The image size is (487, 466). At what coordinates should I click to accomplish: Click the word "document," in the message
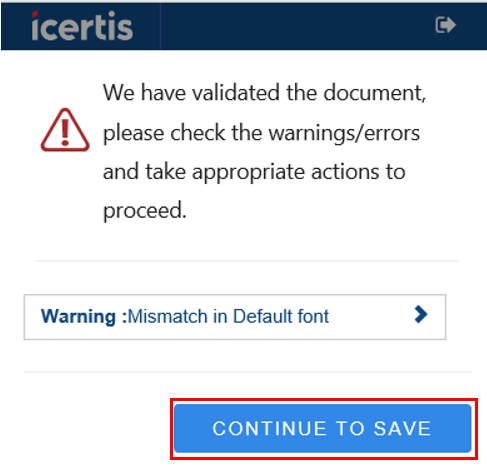pos(375,93)
